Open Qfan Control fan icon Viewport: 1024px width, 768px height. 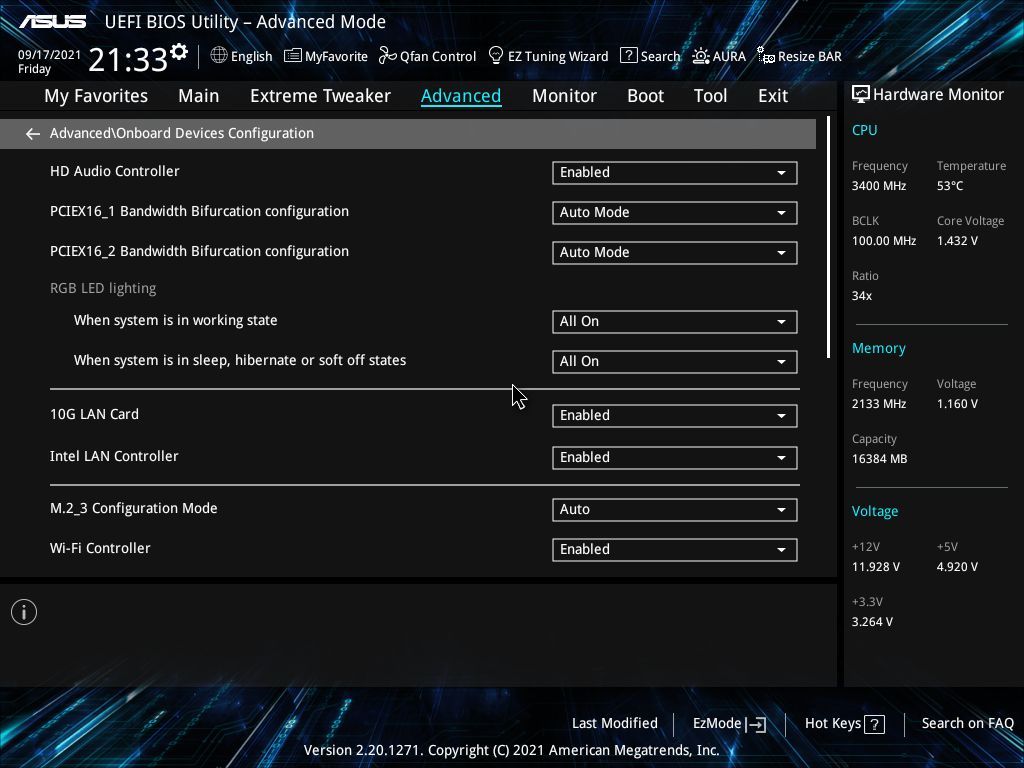coord(388,56)
